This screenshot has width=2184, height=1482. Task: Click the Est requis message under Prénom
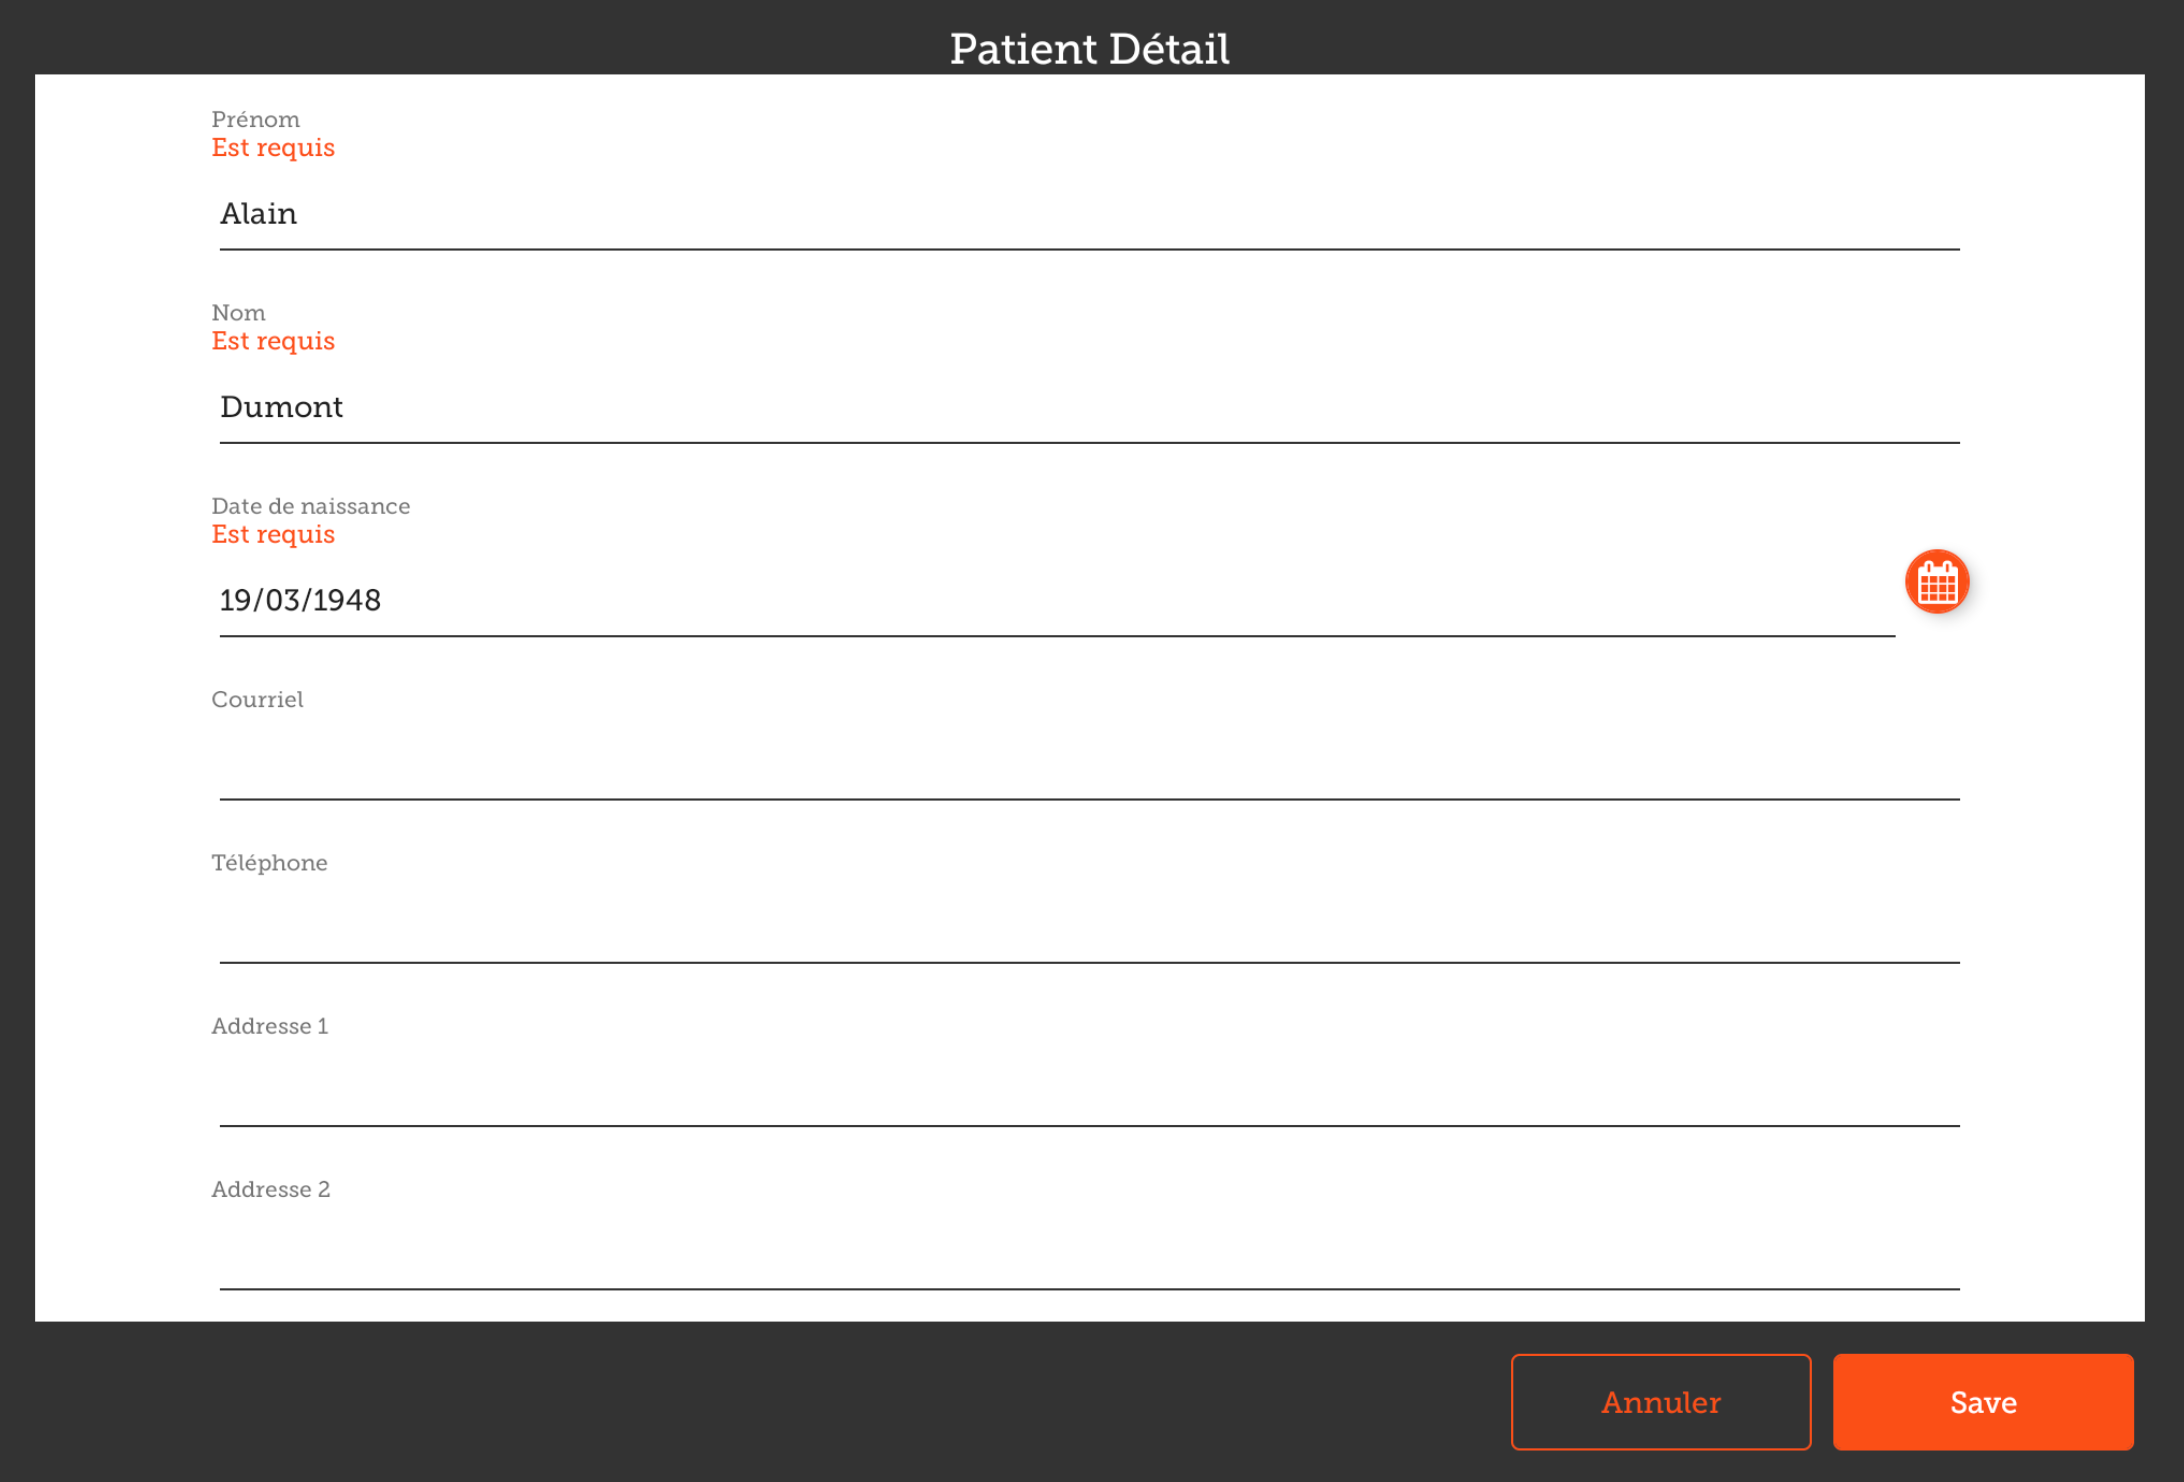point(273,148)
